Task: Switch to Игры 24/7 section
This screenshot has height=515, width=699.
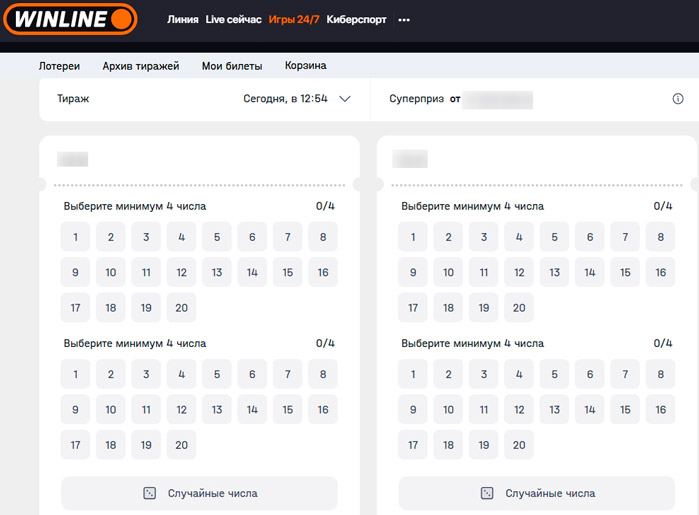Action: click(x=294, y=20)
